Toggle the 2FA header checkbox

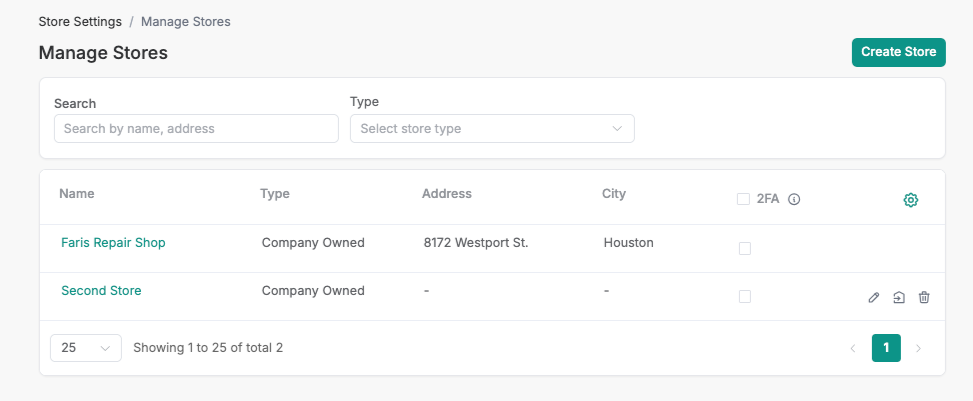(x=743, y=199)
